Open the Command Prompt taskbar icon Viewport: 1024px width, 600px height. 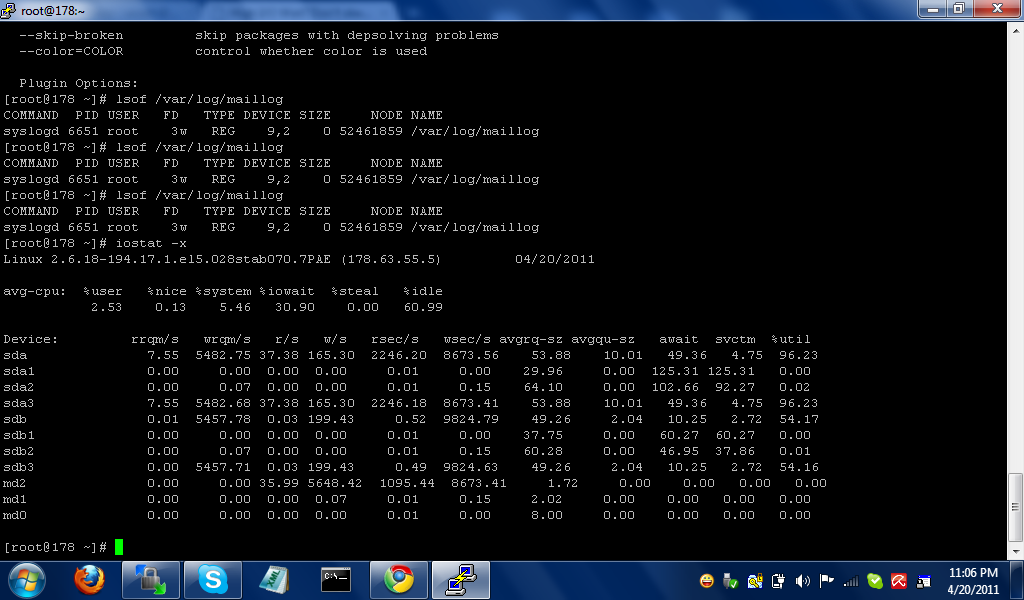(336, 579)
